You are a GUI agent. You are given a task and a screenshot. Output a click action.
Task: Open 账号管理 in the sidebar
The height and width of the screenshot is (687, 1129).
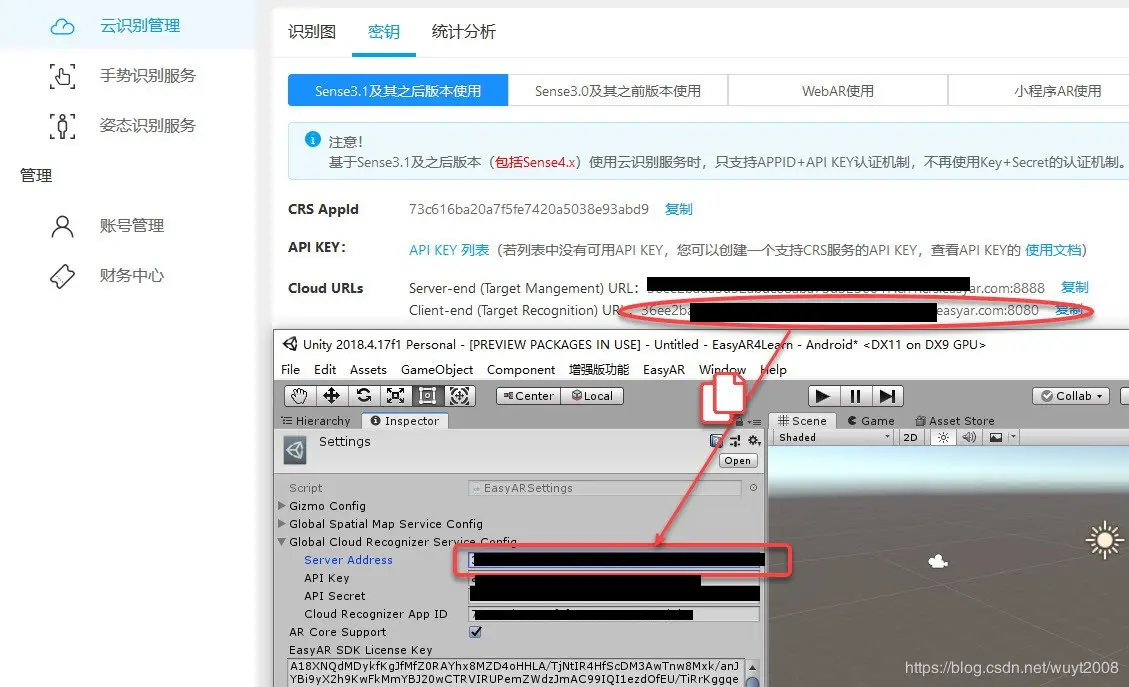(132, 225)
